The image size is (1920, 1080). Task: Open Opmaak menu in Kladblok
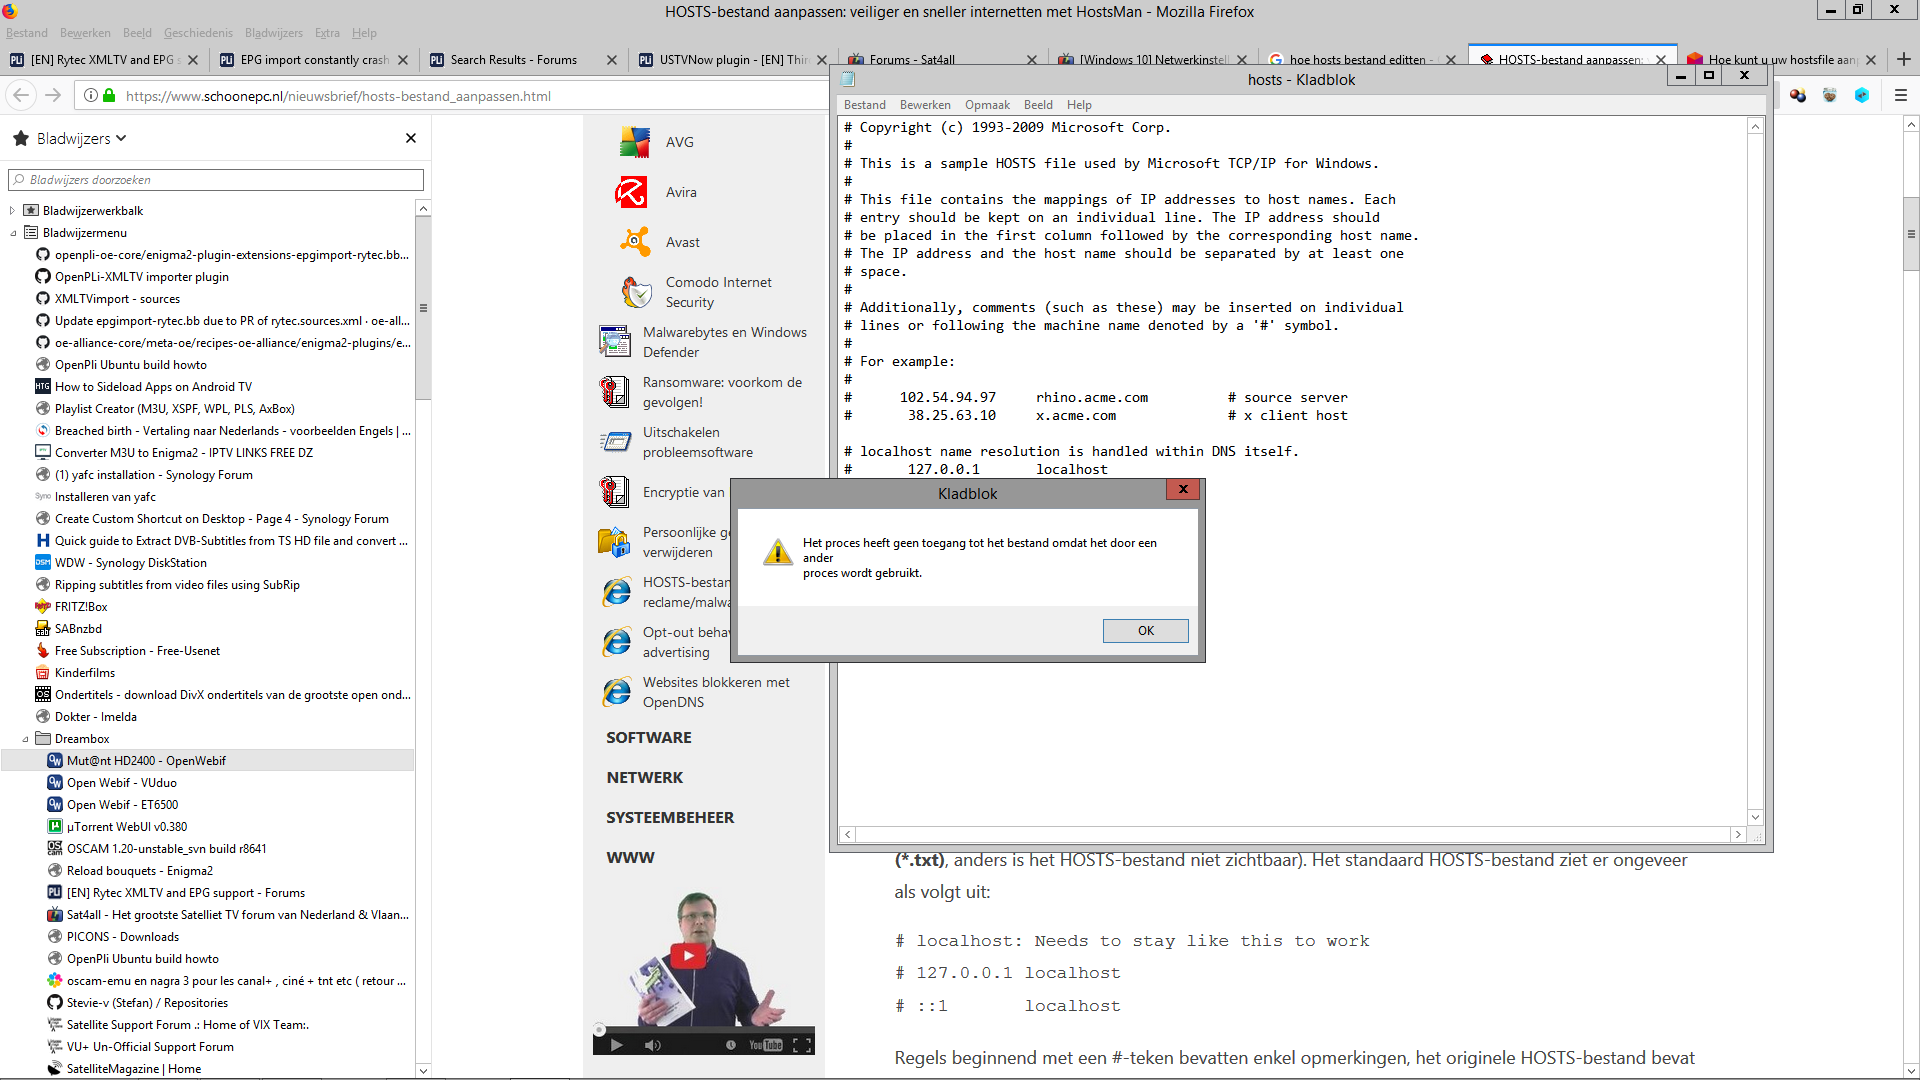[x=986, y=105]
